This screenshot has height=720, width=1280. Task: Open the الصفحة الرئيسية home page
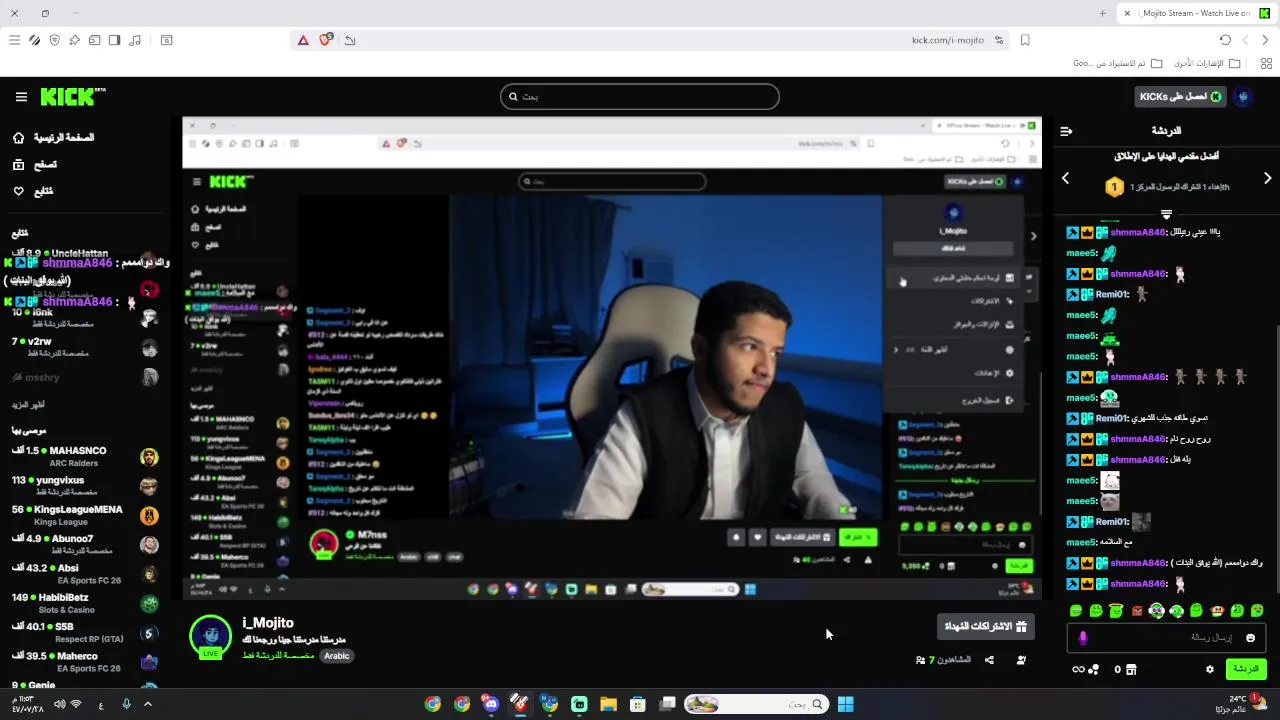point(54,137)
